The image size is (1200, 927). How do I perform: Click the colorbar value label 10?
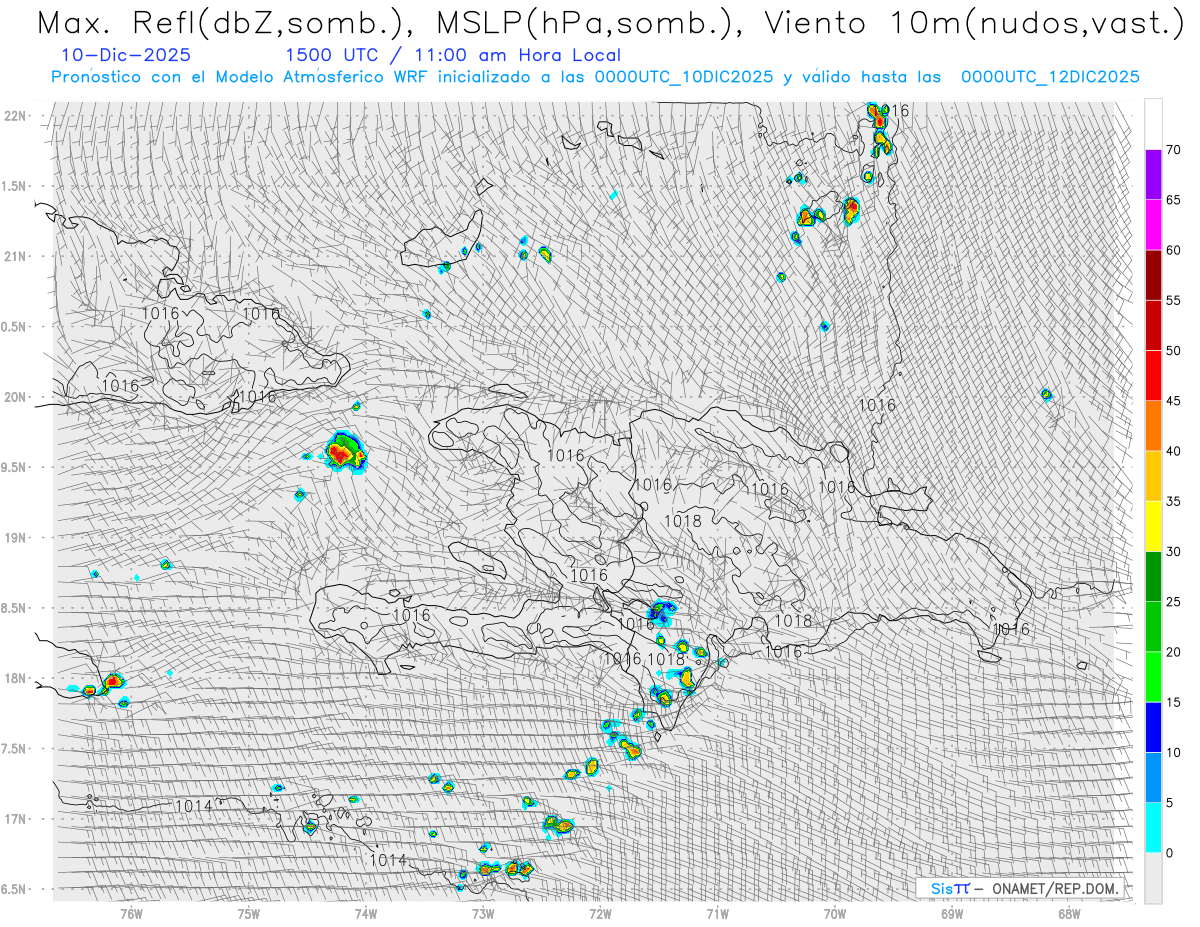1173,752
